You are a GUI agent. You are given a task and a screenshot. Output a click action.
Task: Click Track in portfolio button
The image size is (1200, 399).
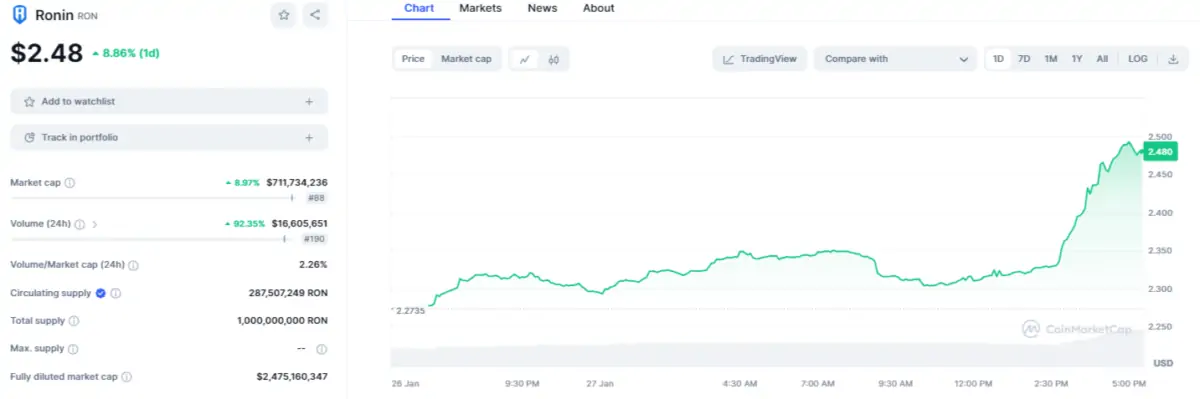click(x=169, y=137)
